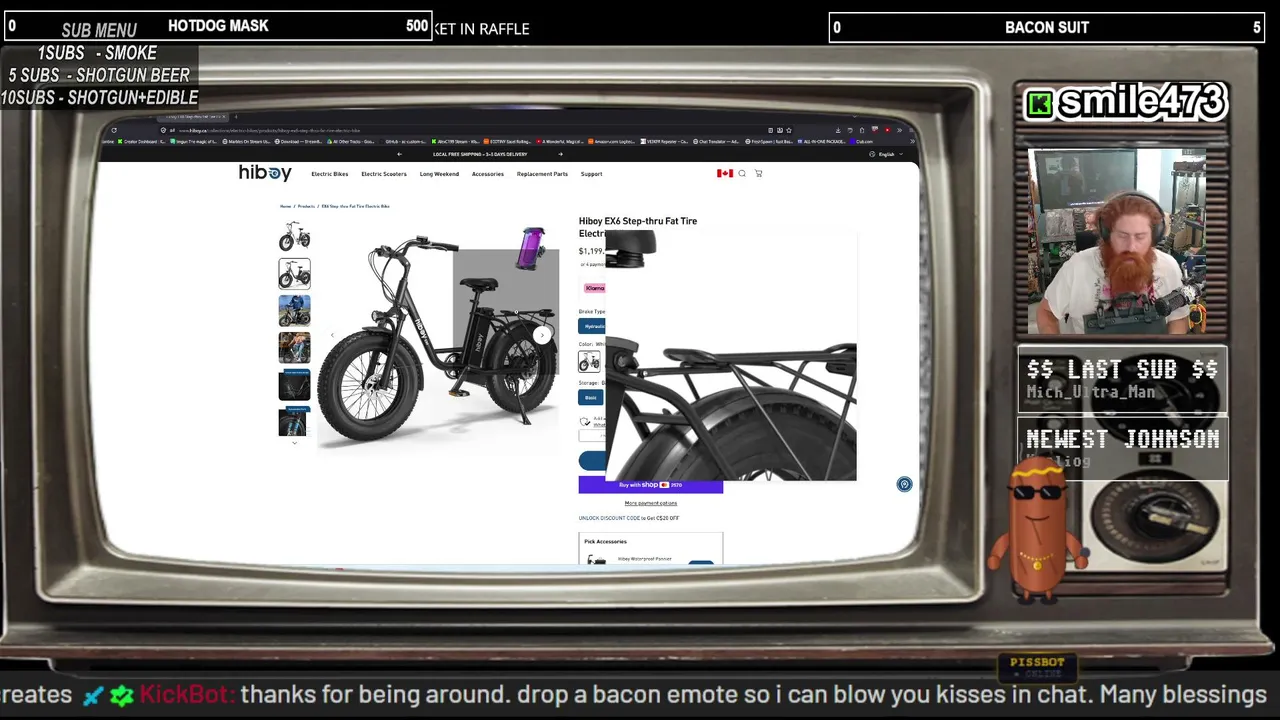Viewport: 1280px width, 720px height.
Task: Open the browser downloads icon
Action: click(x=838, y=130)
